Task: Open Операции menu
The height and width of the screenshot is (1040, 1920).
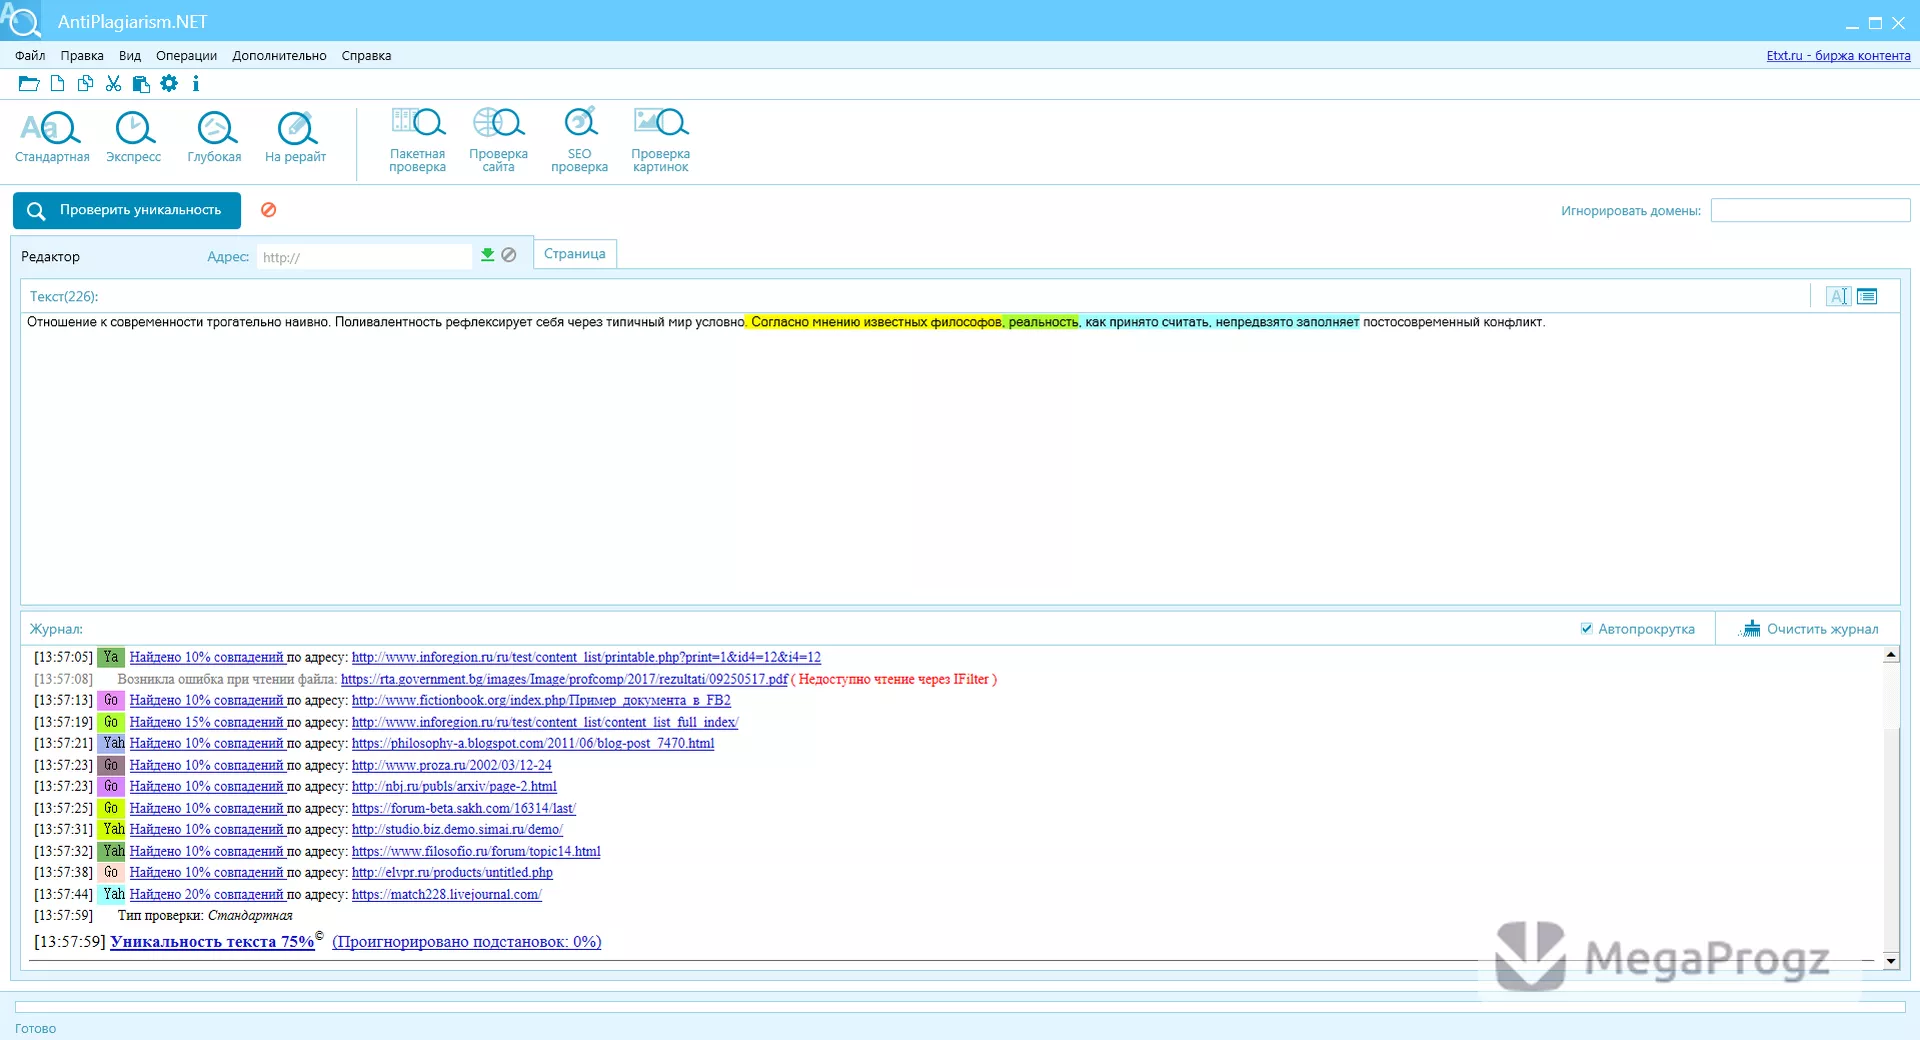Action: click(x=186, y=56)
